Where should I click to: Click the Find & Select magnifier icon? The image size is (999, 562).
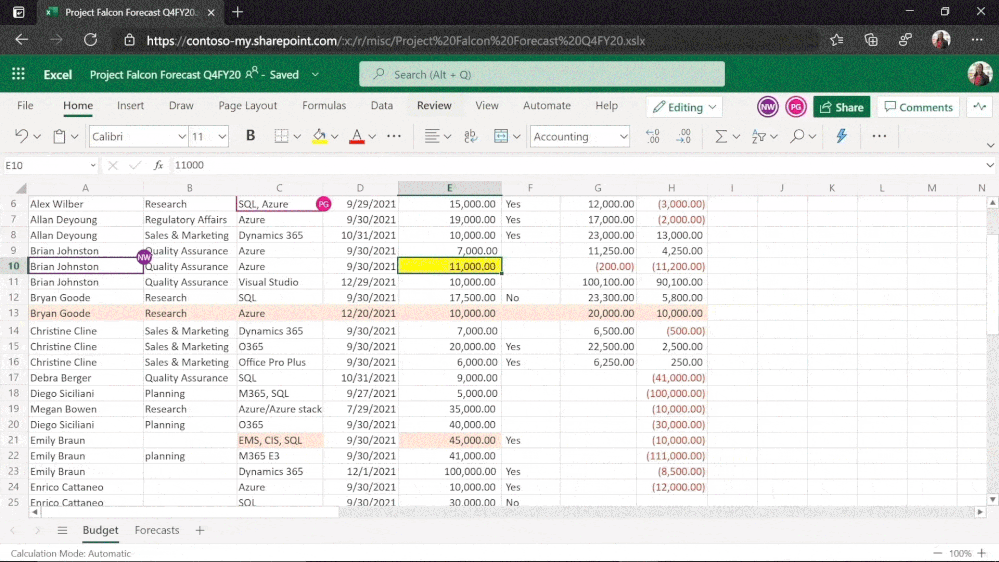tap(796, 136)
